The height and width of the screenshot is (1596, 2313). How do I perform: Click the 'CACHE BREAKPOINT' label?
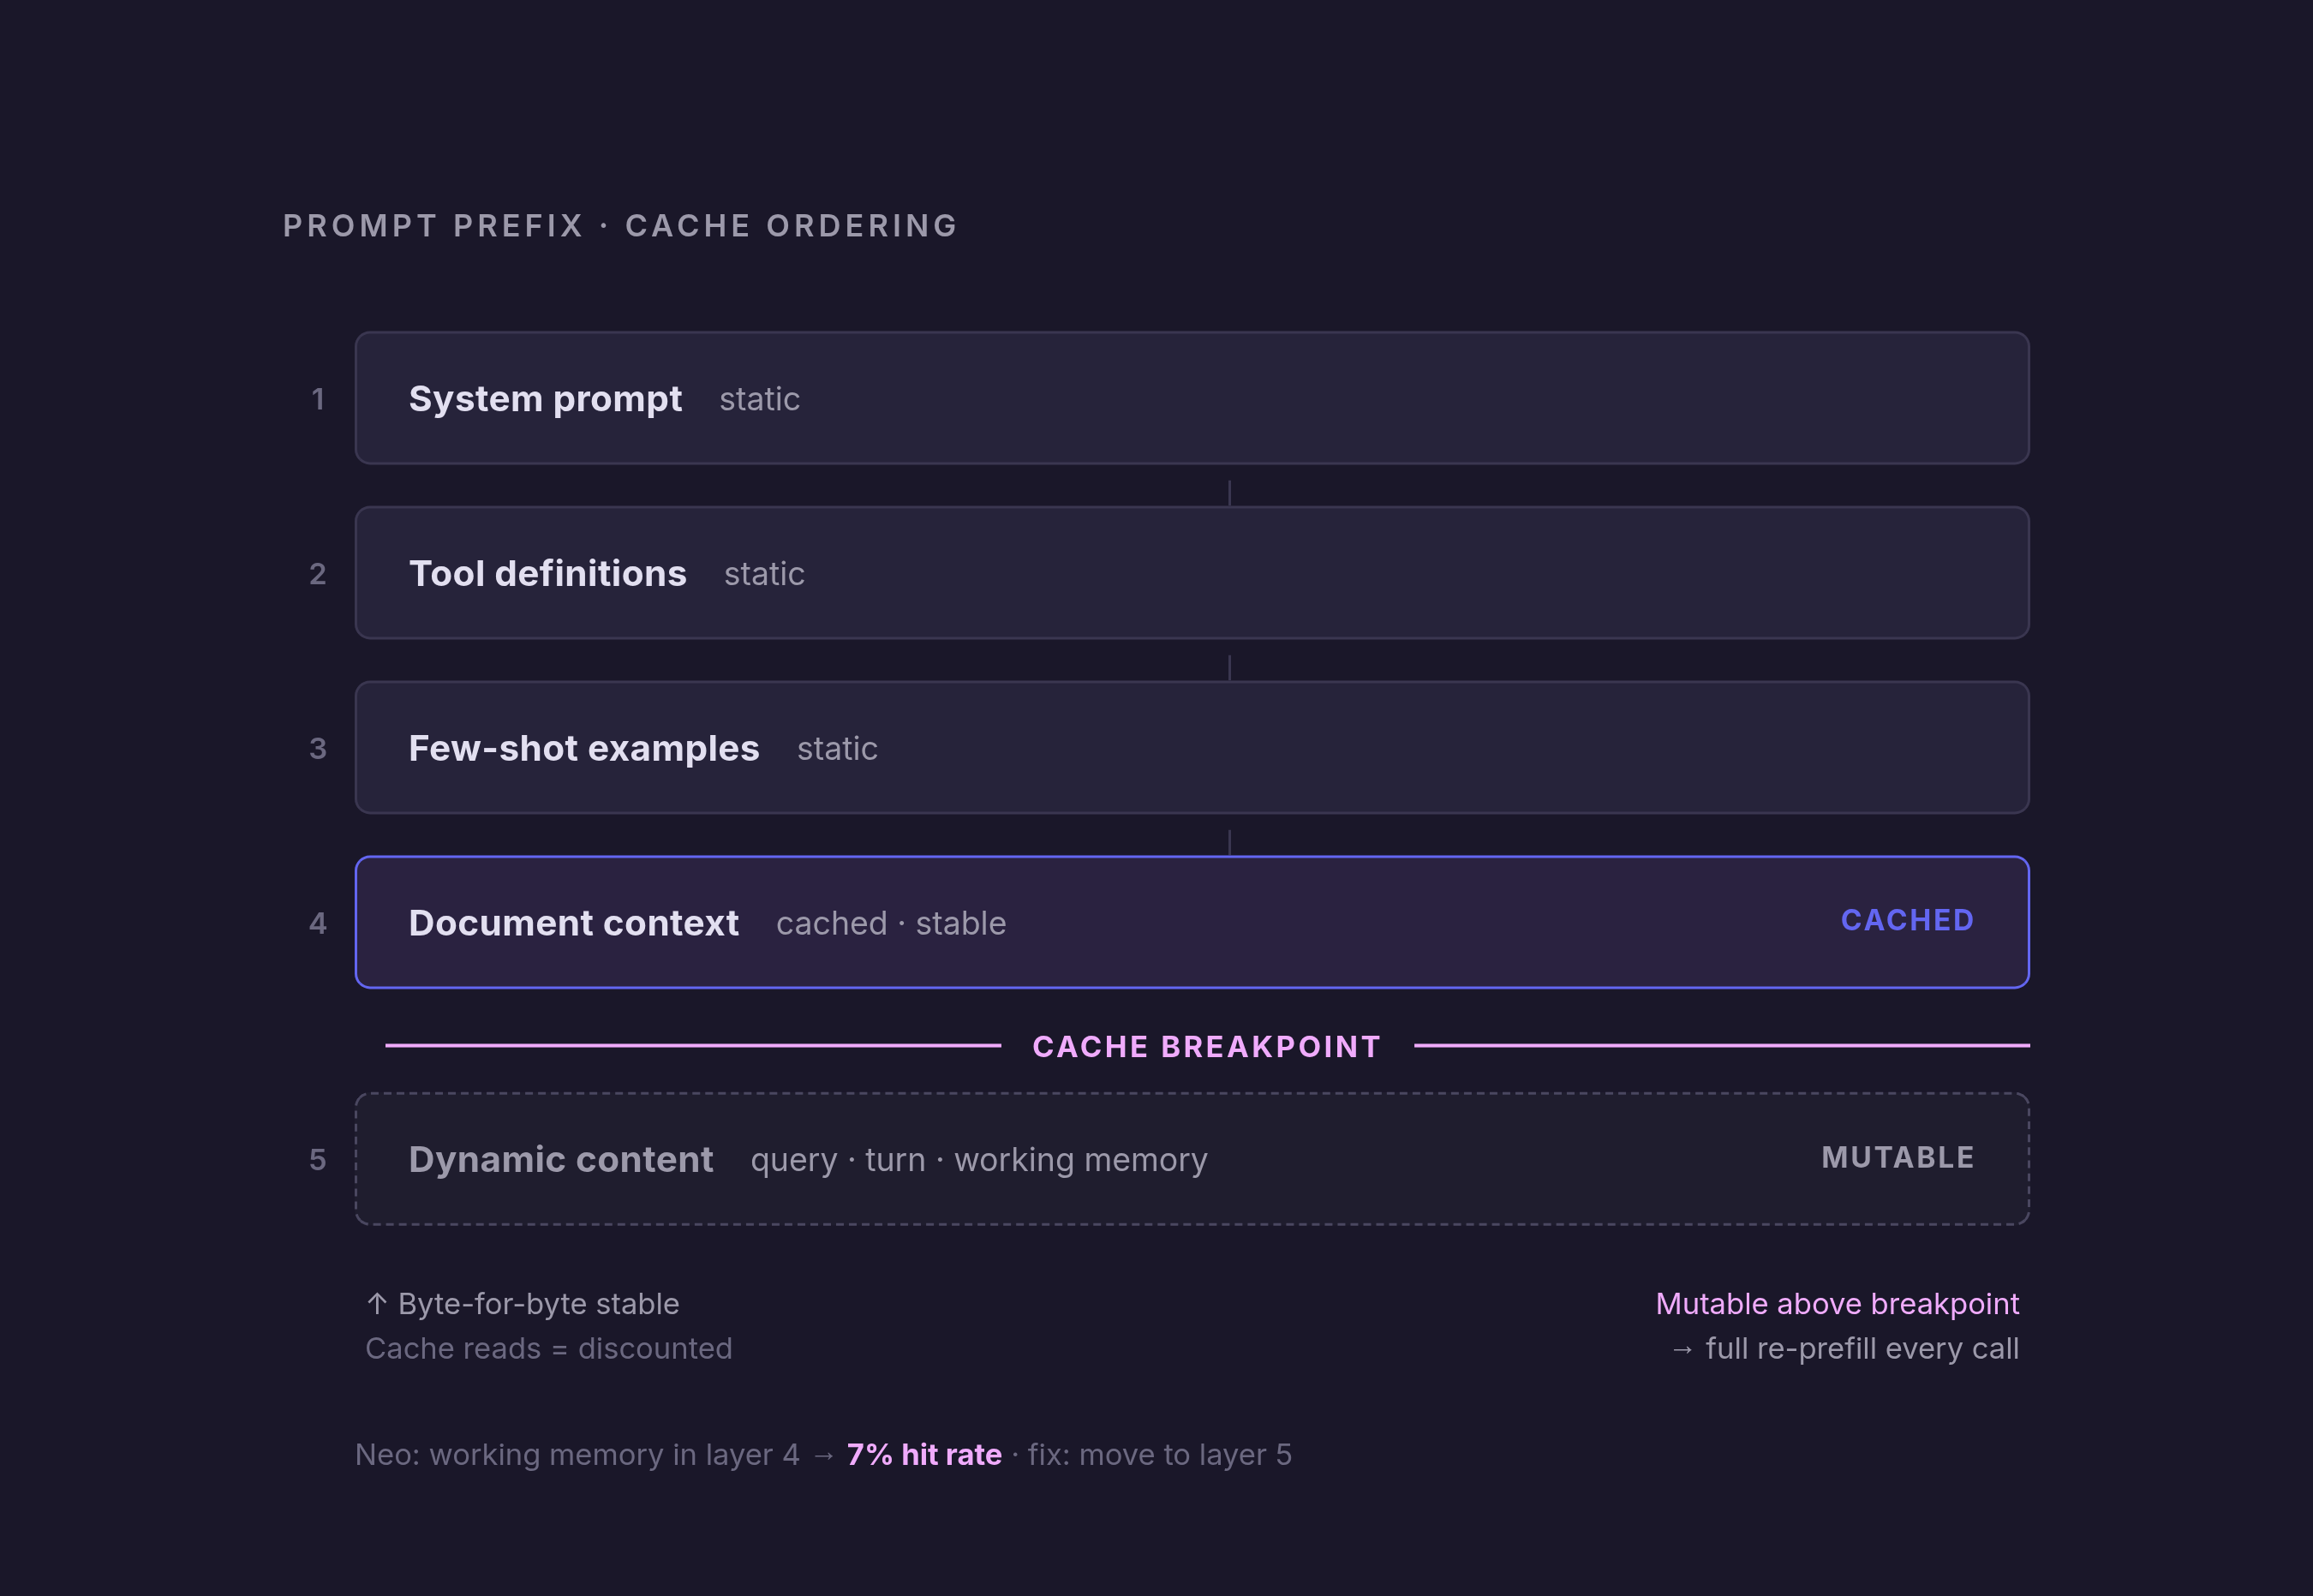click(1207, 1047)
